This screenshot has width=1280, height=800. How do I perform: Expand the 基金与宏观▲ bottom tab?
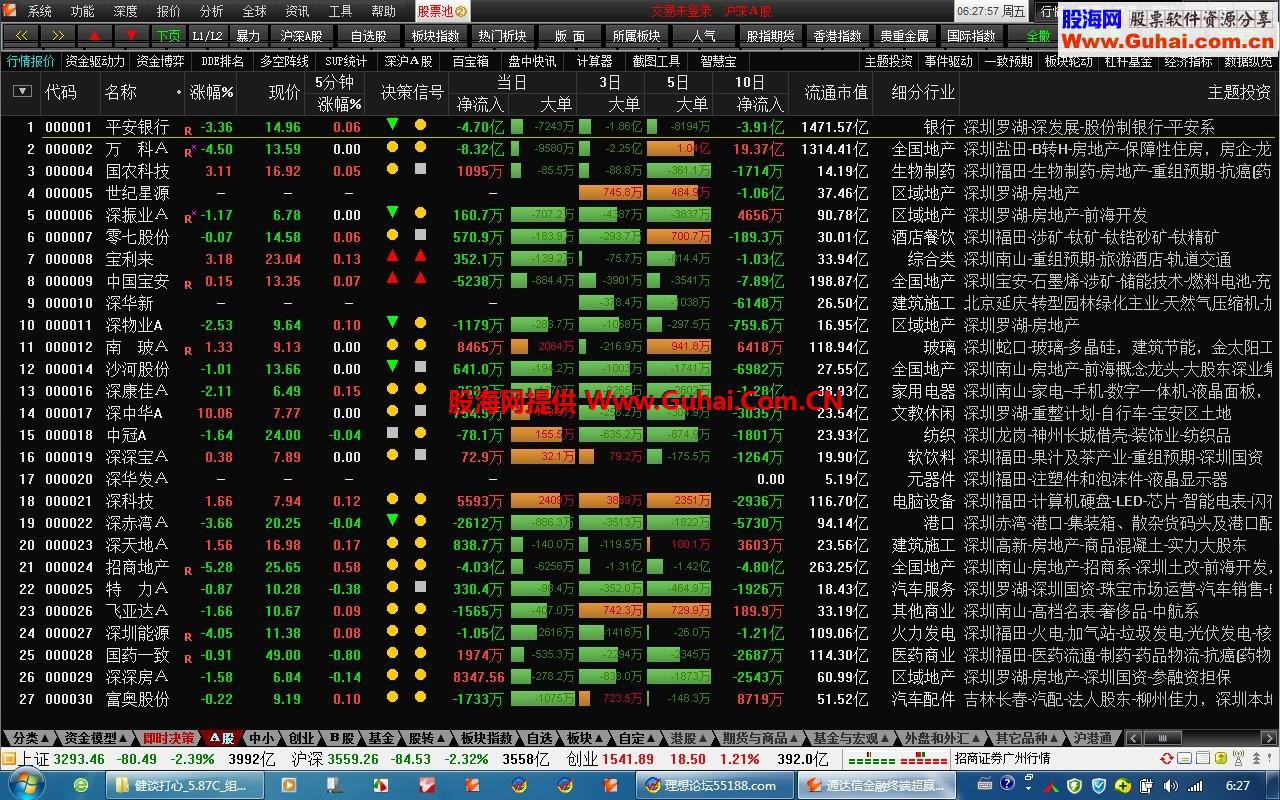tap(850, 738)
